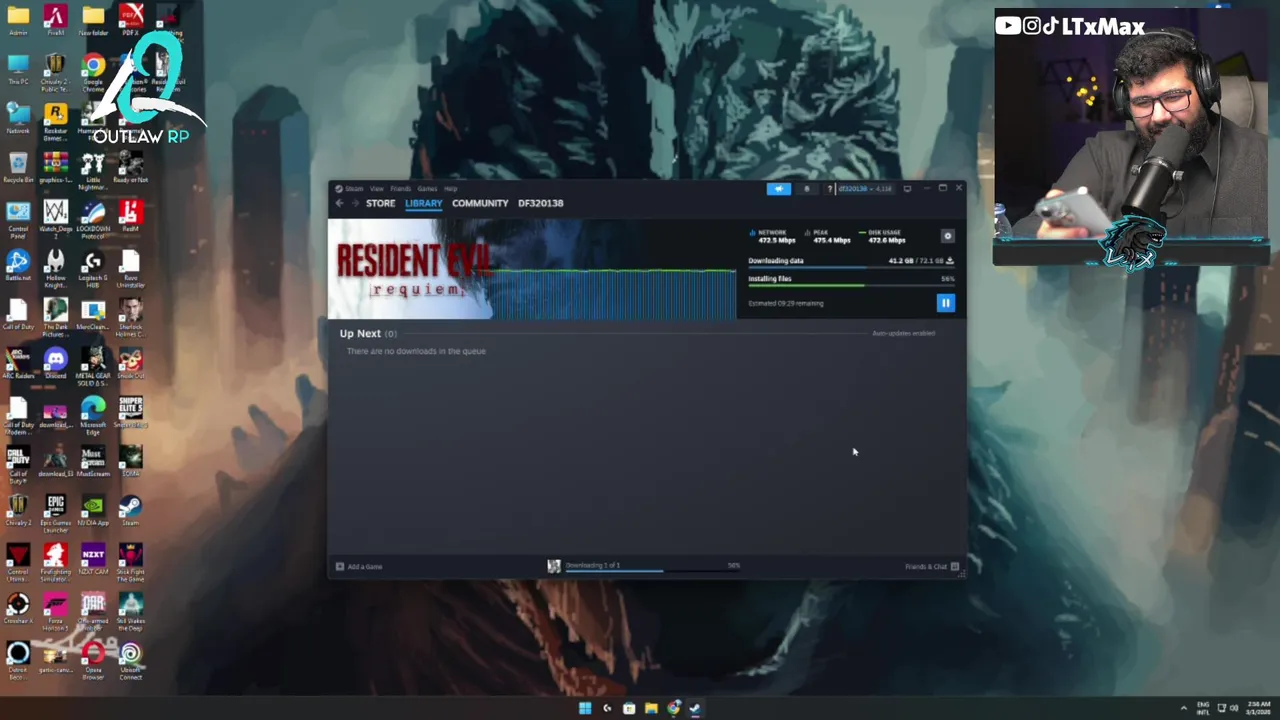The image size is (1280, 720).
Task: Select the Battle.net desktop shortcut
Action: (18, 267)
